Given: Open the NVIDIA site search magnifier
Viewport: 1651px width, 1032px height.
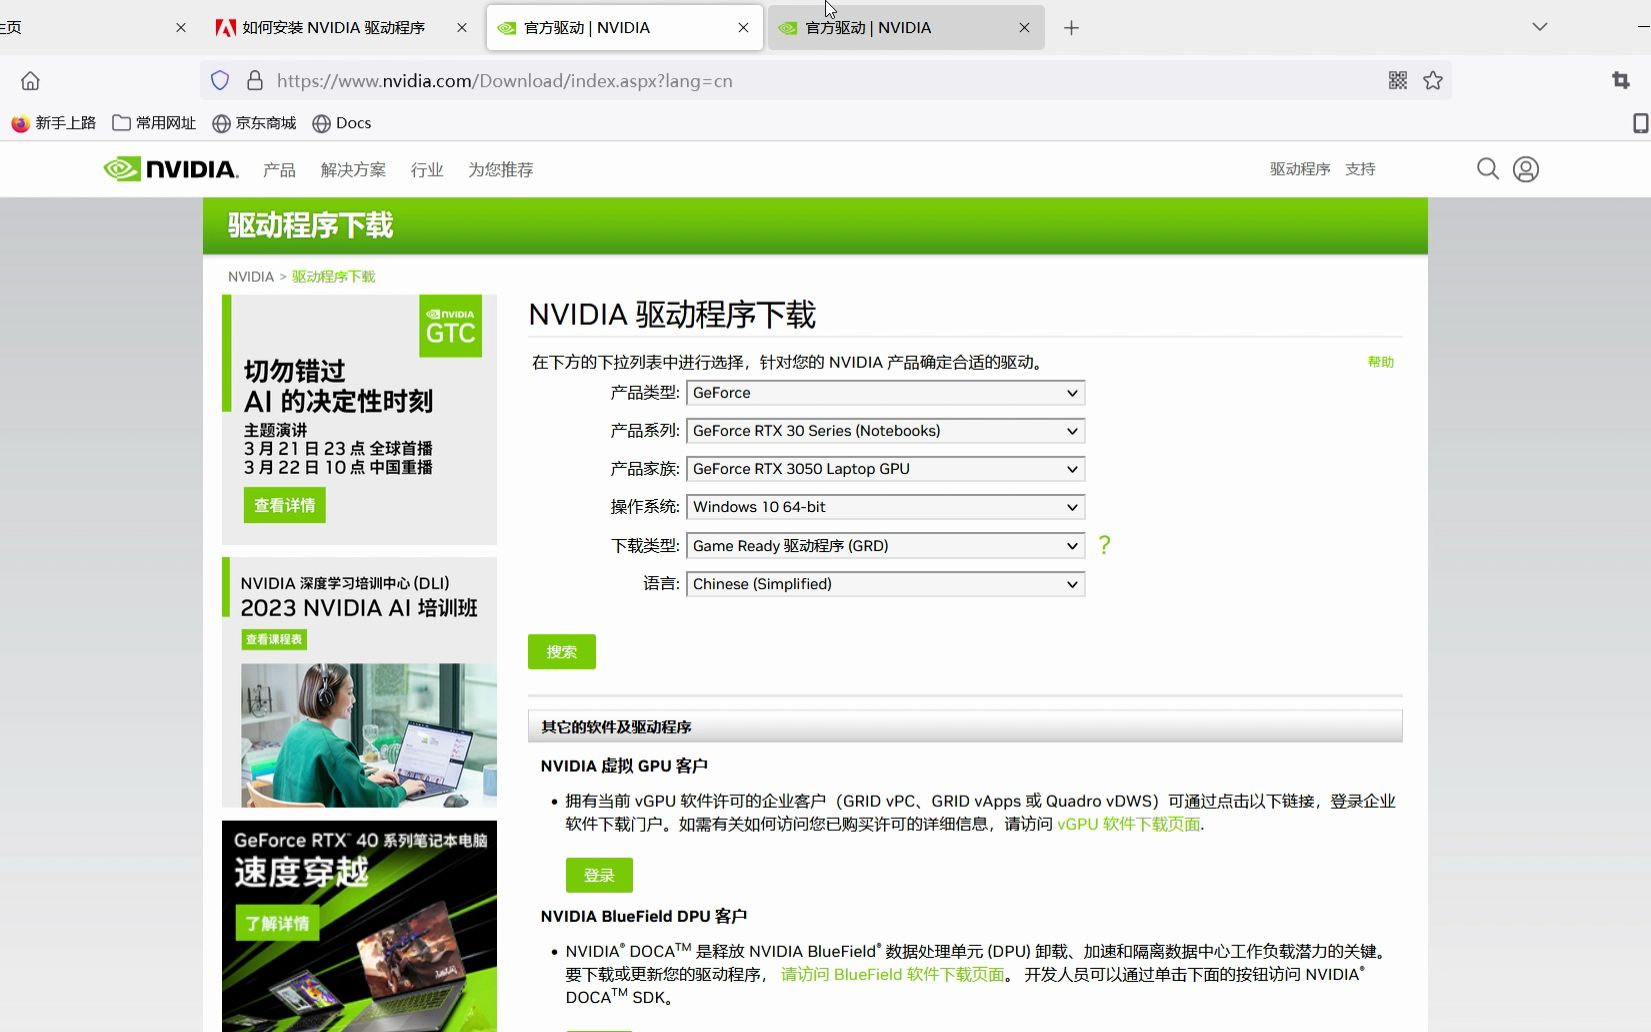Looking at the screenshot, I should 1488,169.
